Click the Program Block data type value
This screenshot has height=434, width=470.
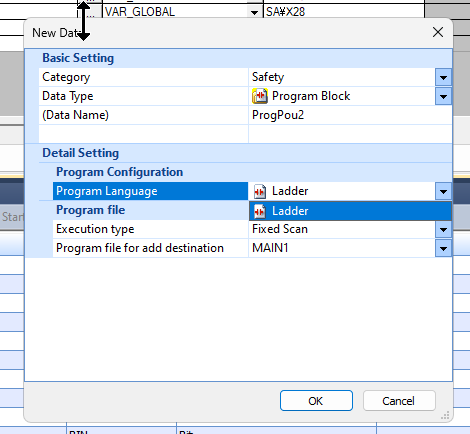[x=342, y=96]
